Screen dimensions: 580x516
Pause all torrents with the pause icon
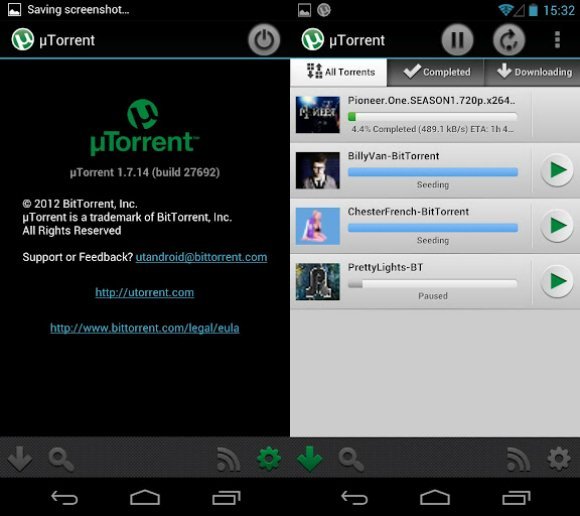point(457,40)
